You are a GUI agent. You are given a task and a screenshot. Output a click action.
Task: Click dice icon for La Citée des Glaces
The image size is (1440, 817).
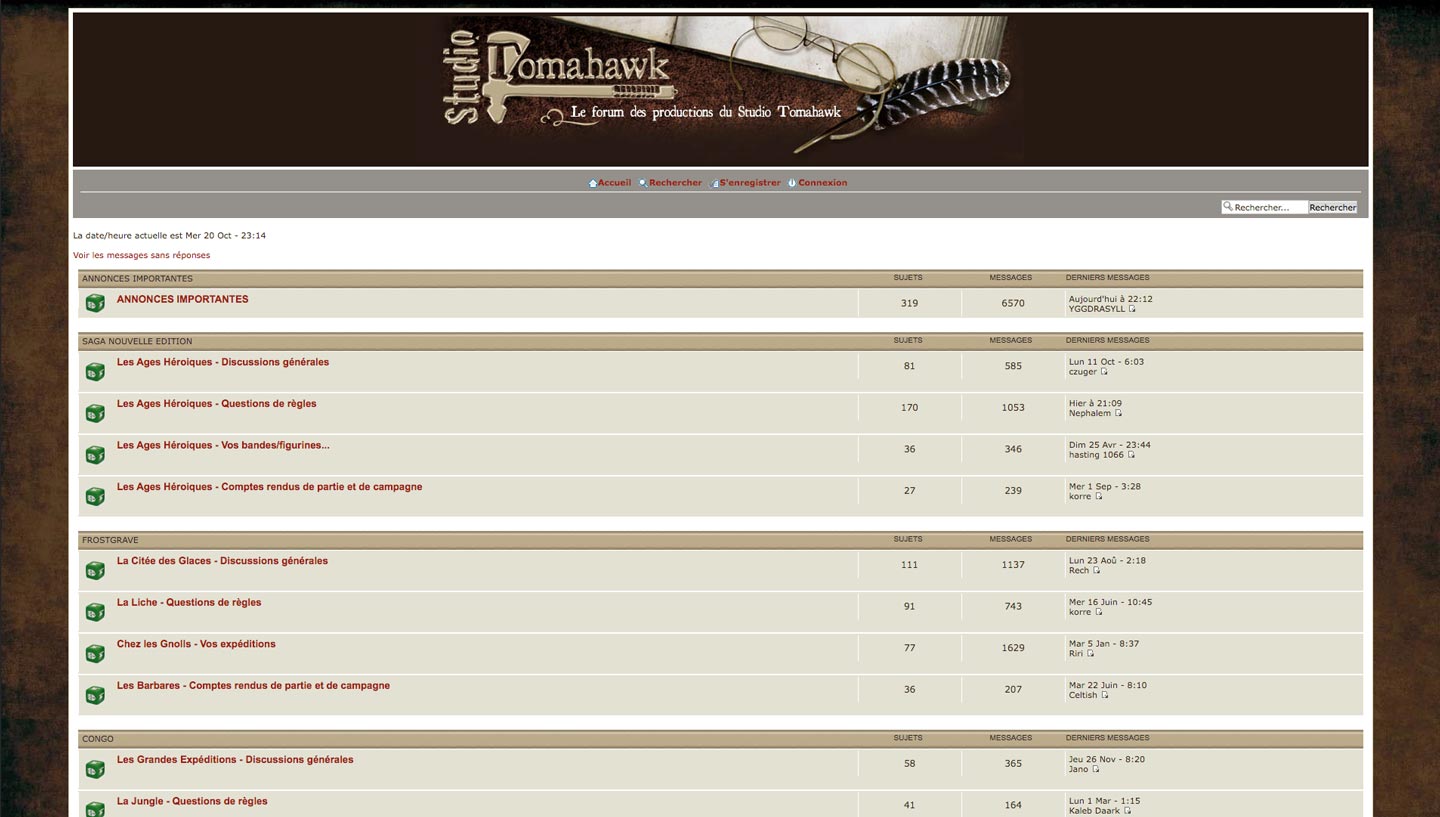[x=95, y=571]
